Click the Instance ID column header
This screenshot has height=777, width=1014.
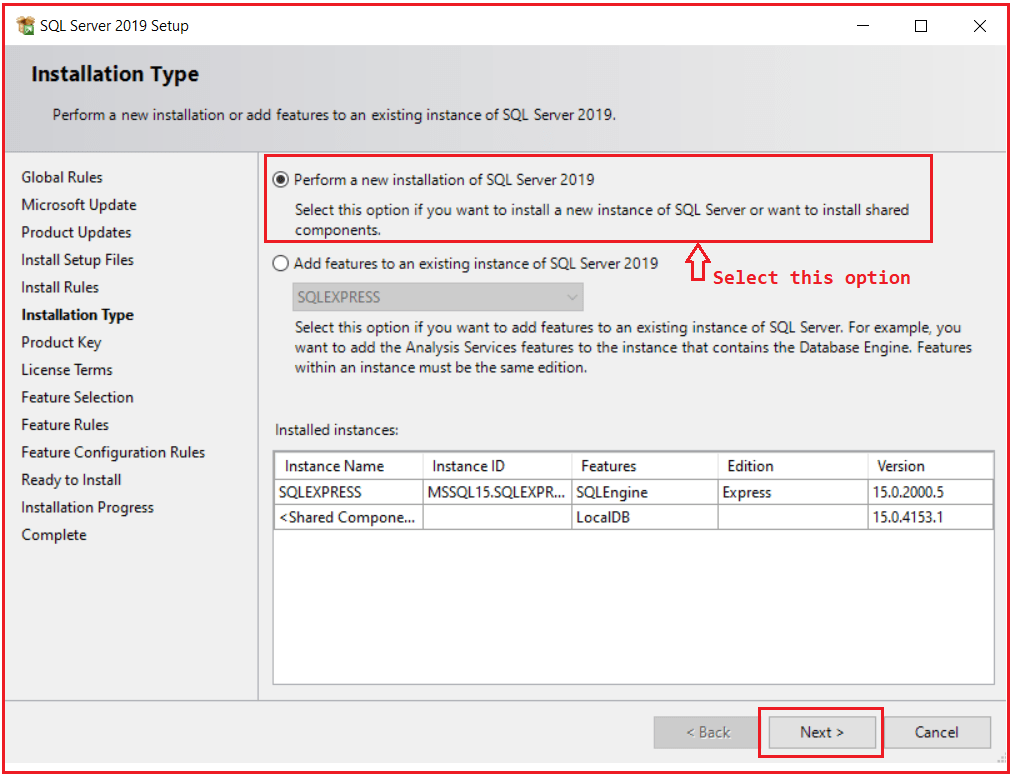pyautogui.click(x=497, y=466)
